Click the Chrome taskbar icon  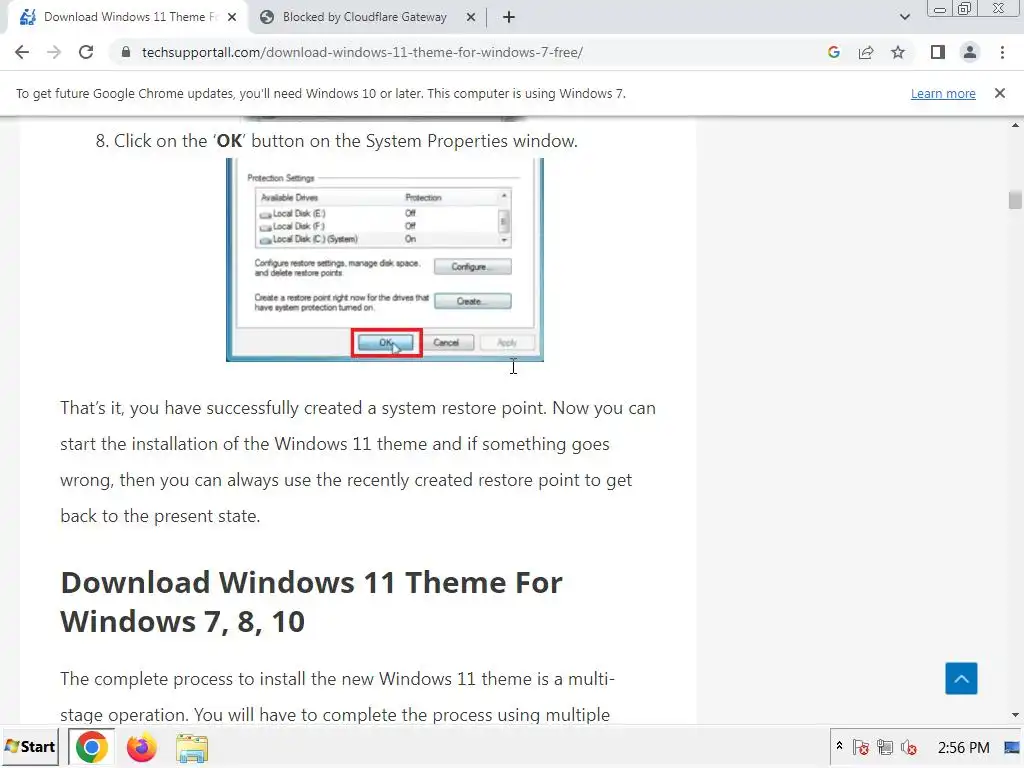[91, 747]
